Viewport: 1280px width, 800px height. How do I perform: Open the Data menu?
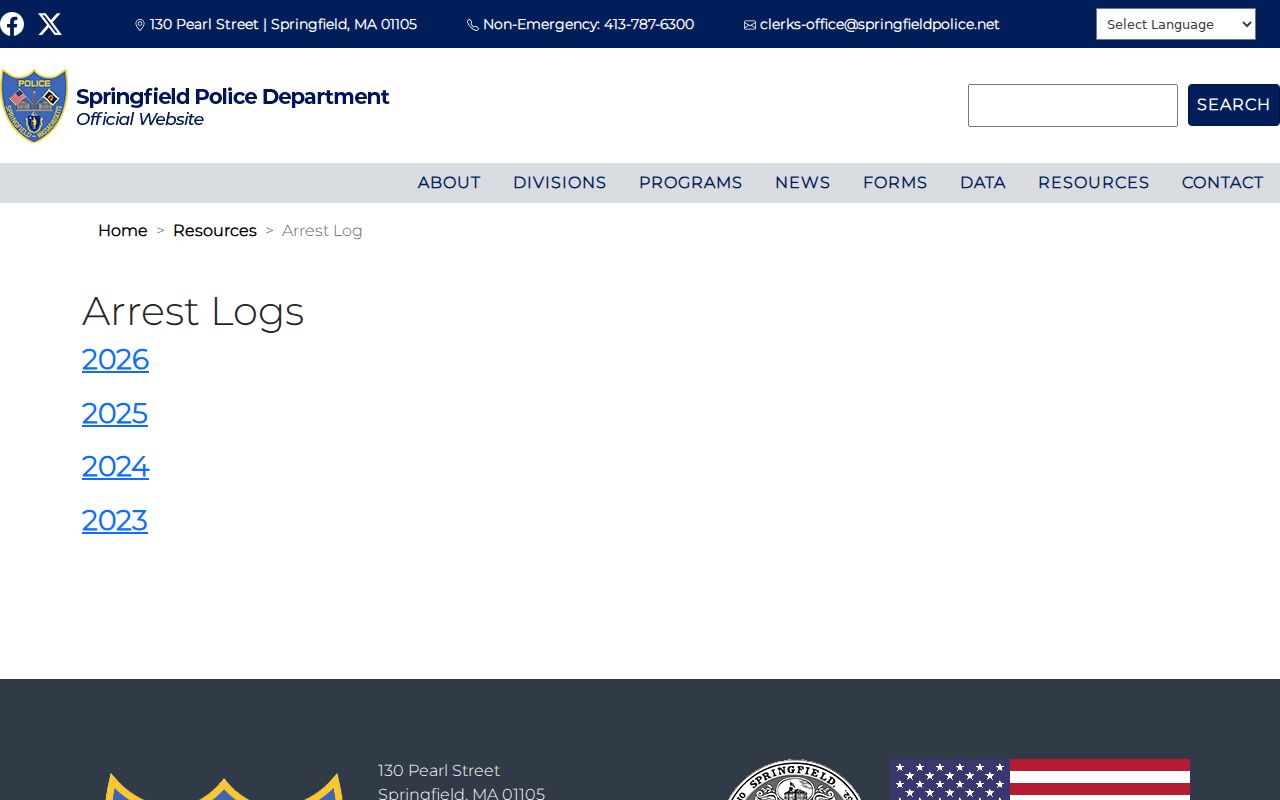[x=983, y=183]
